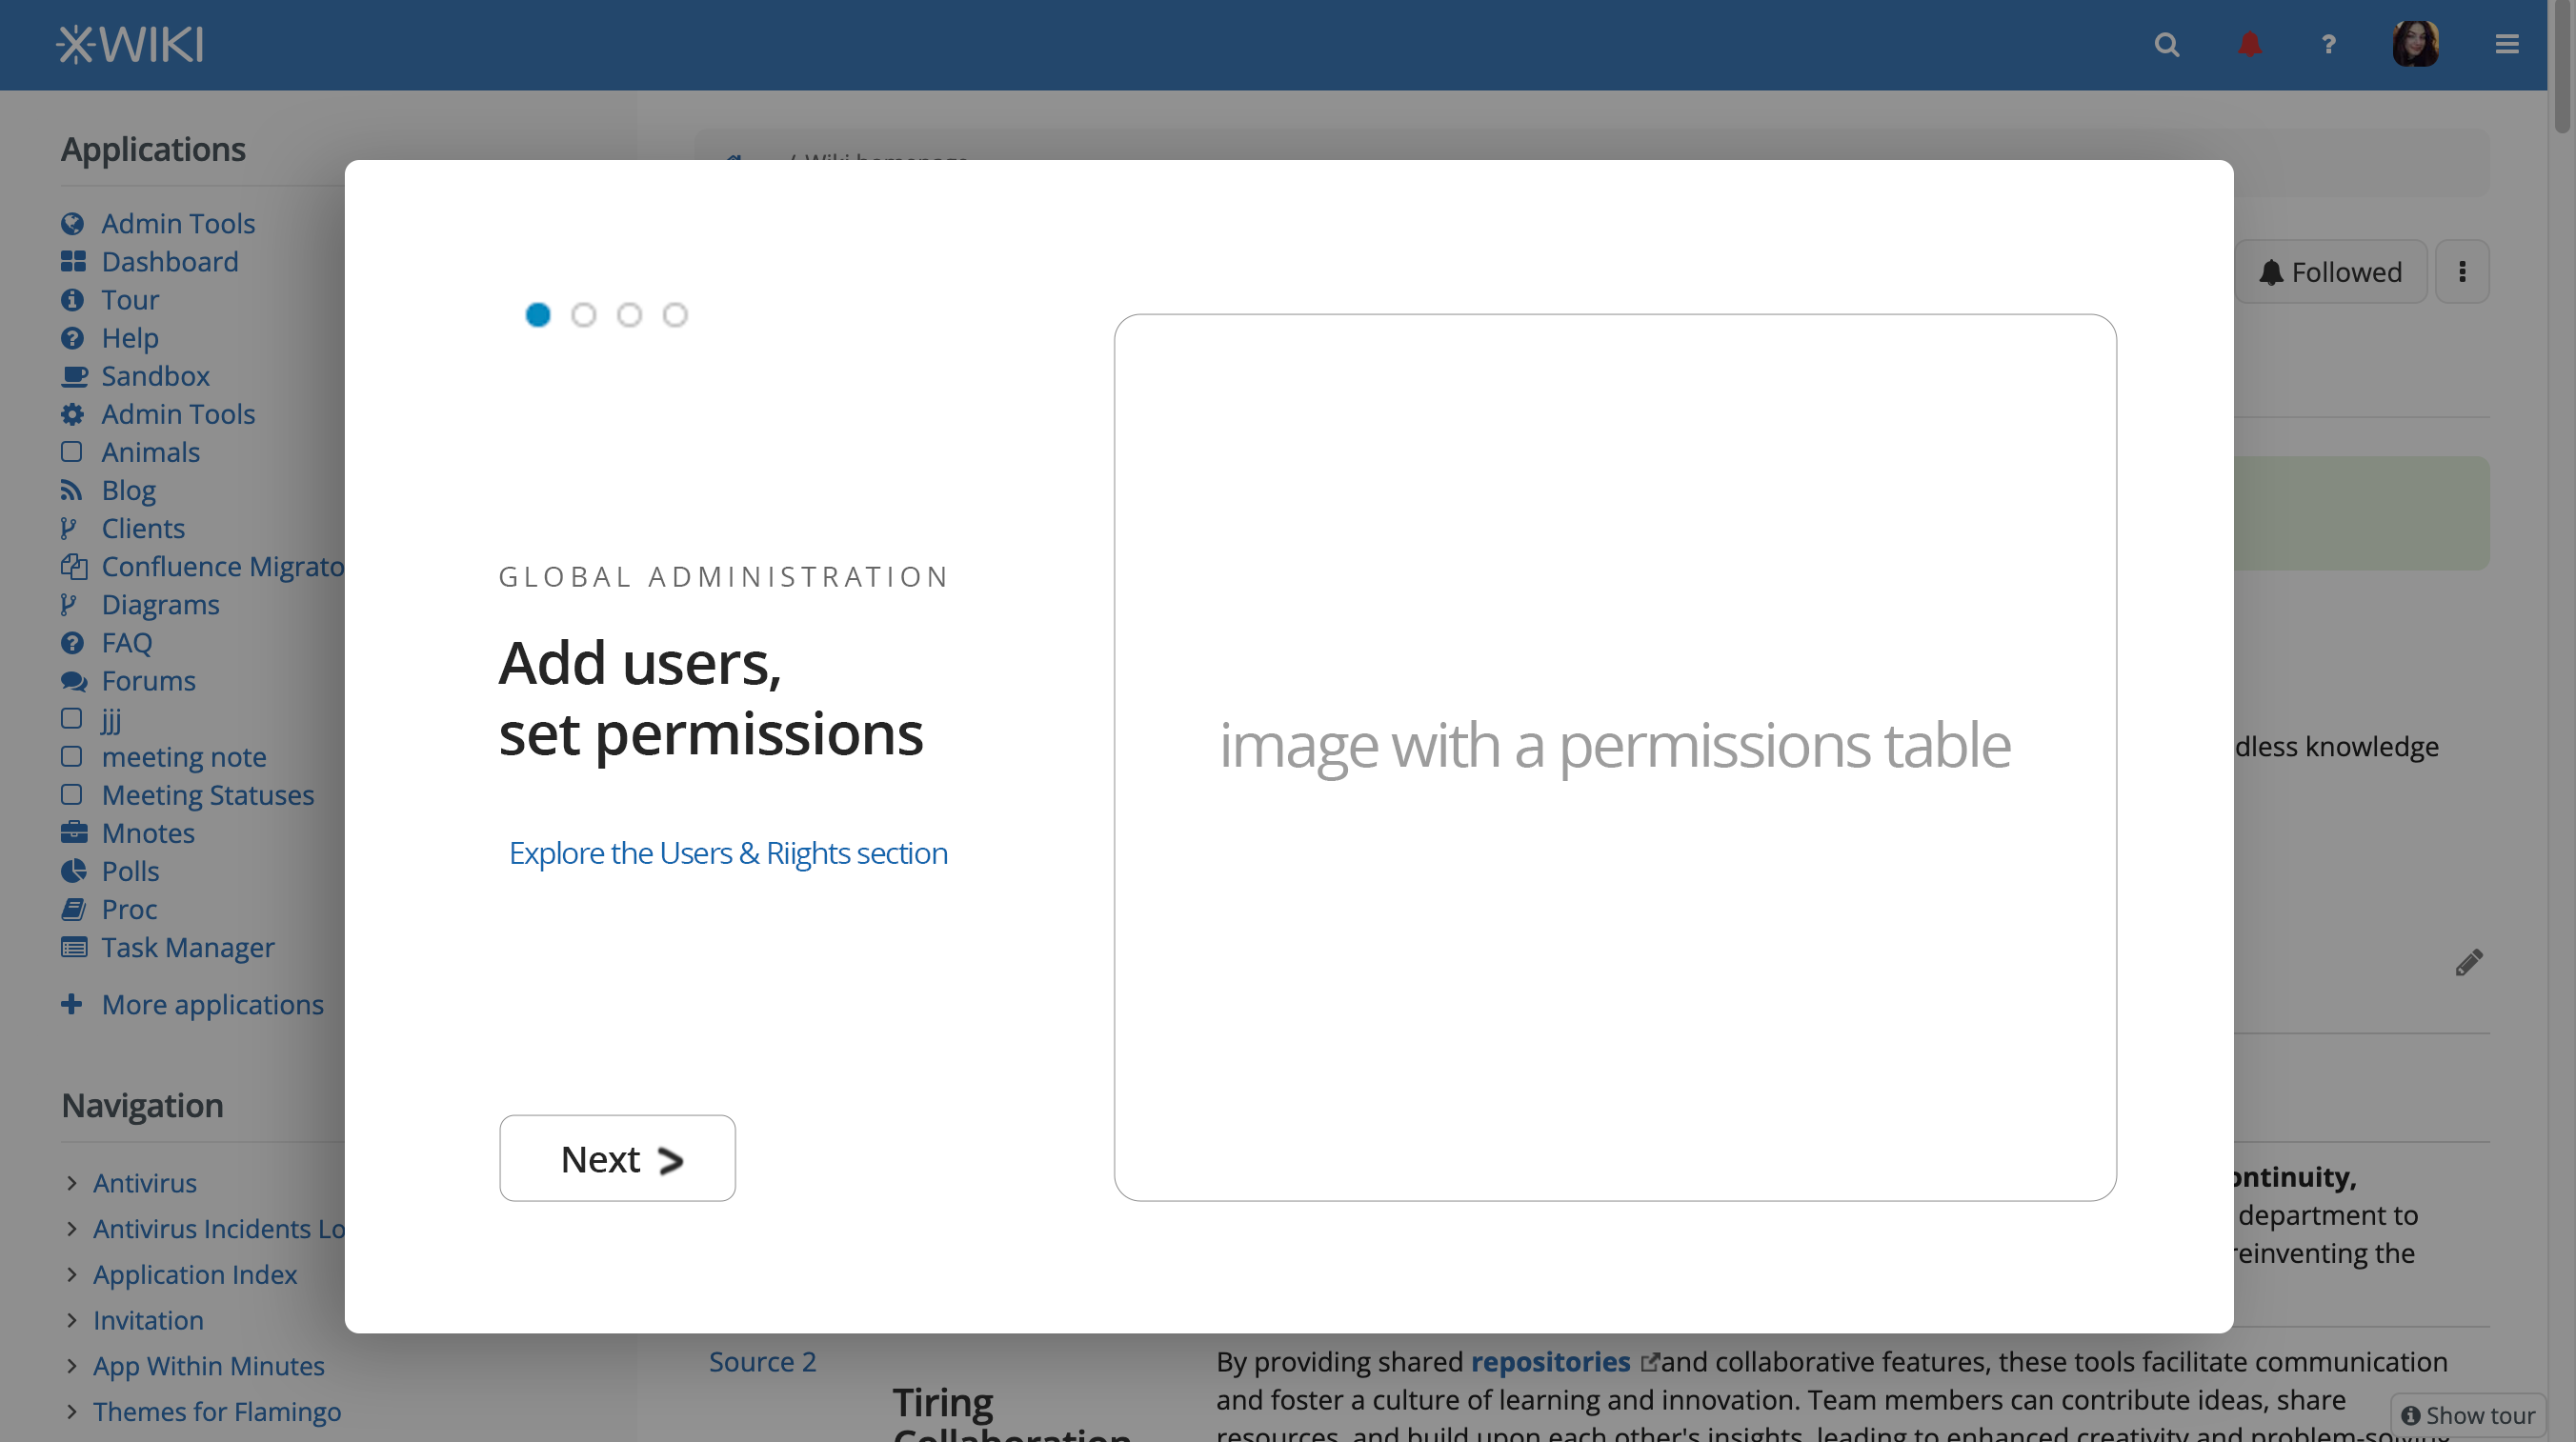Open the hamburger drawer menu
The height and width of the screenshot is (1442, 2576).
pyautogui.click(x=2506, y=45)
